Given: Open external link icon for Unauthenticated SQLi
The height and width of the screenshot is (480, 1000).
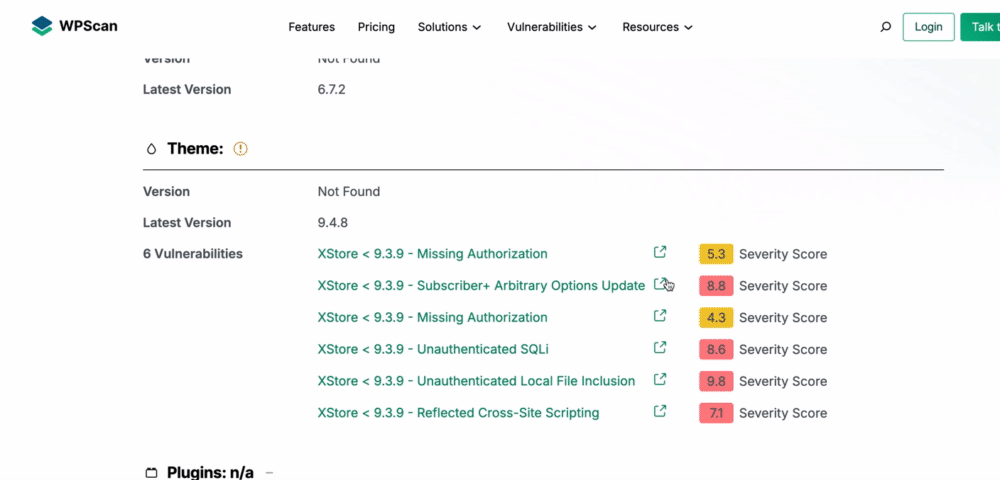Looking at the screenshot, I should tap(660, 348).
